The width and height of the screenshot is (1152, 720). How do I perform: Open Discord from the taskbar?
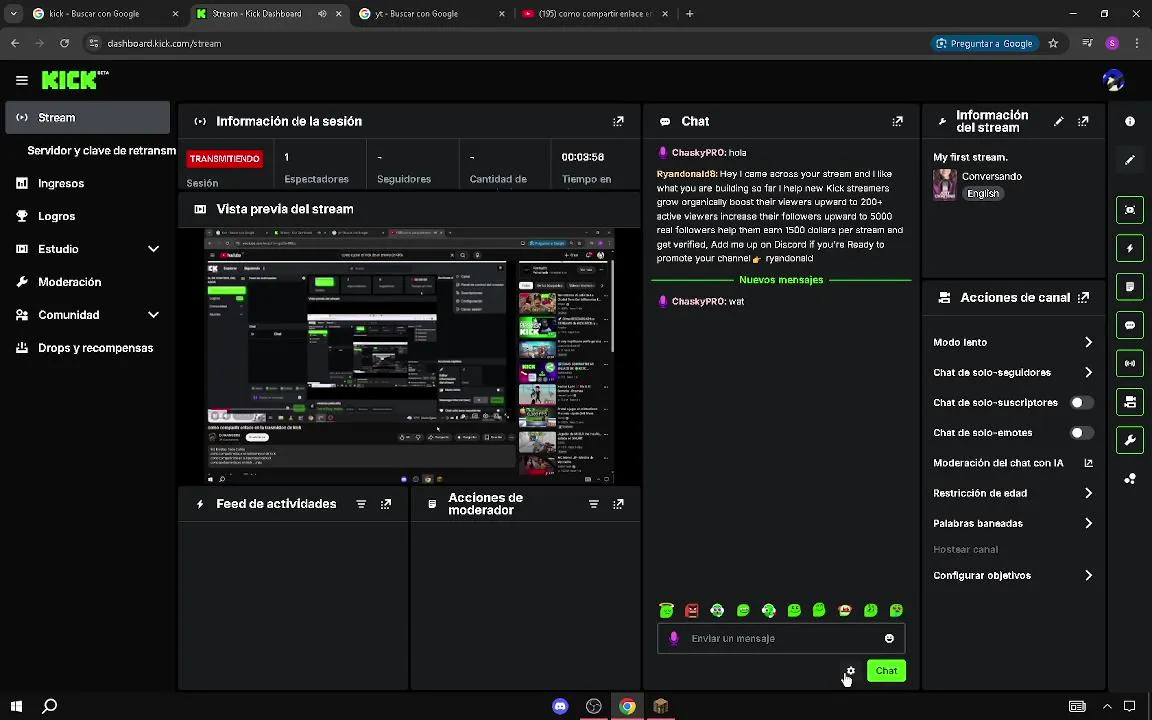tap(560, 706)
